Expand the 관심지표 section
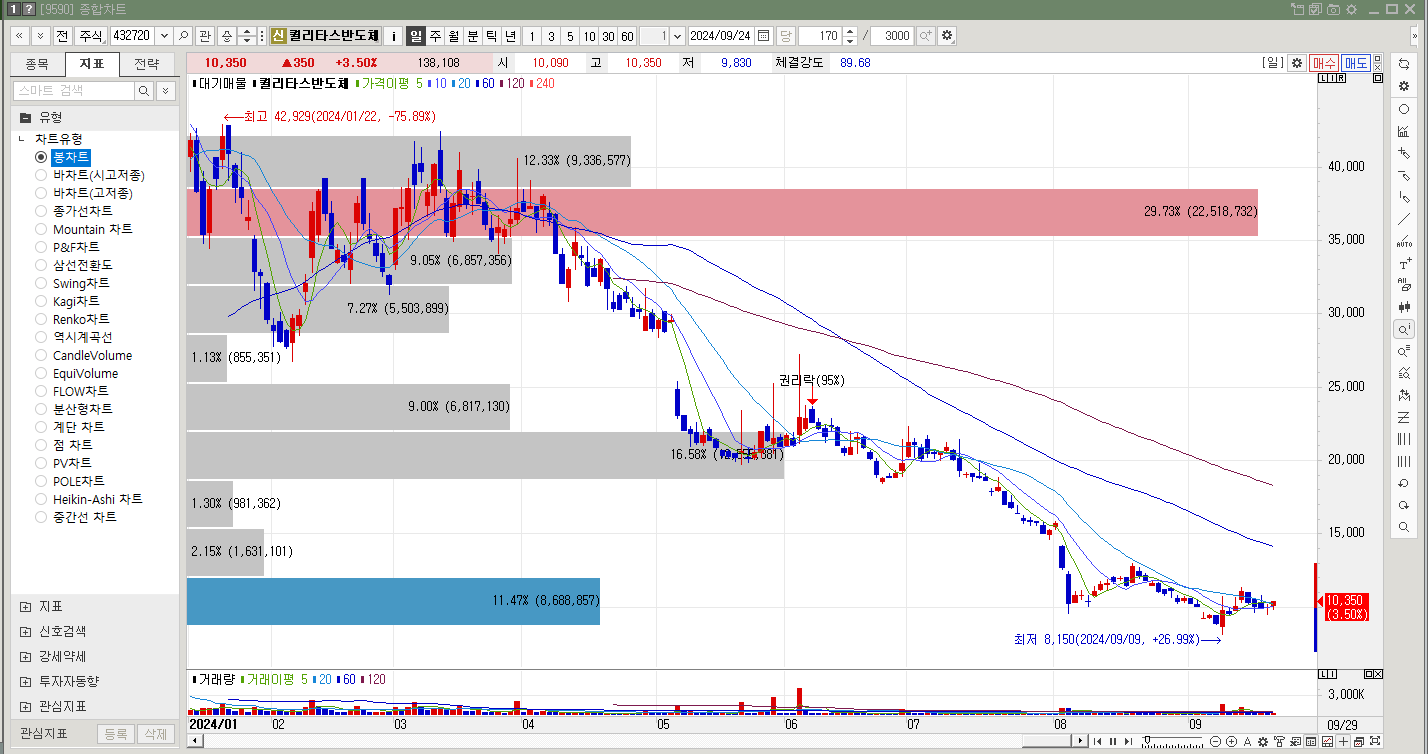 (25, 706)
